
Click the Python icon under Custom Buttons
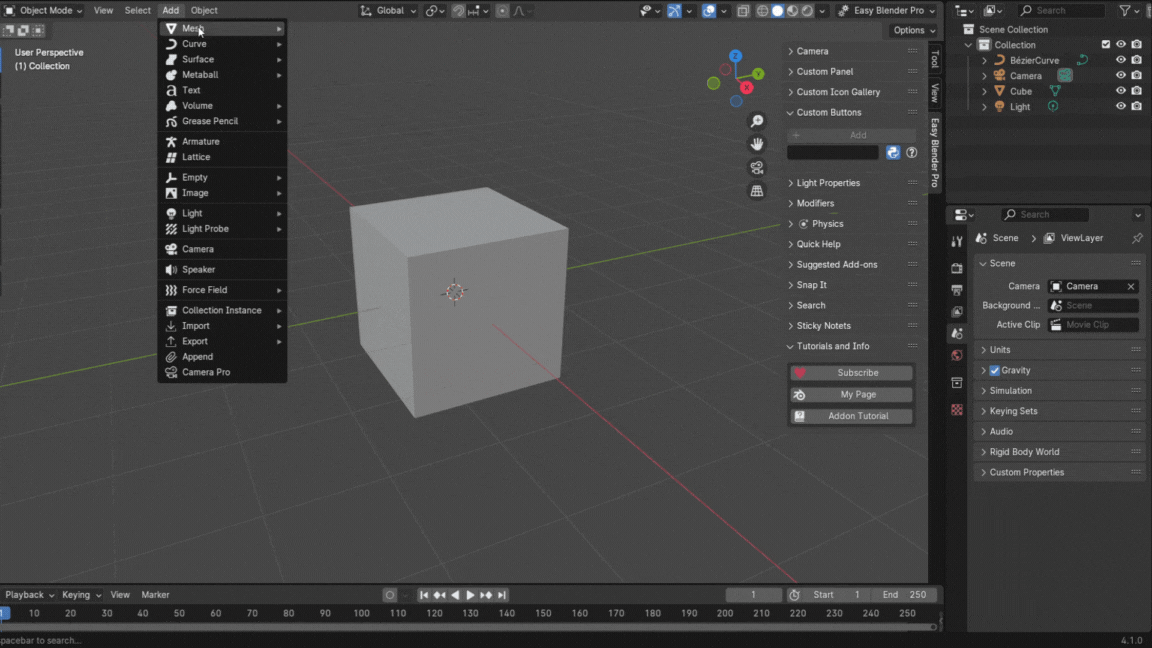(893, 153)
